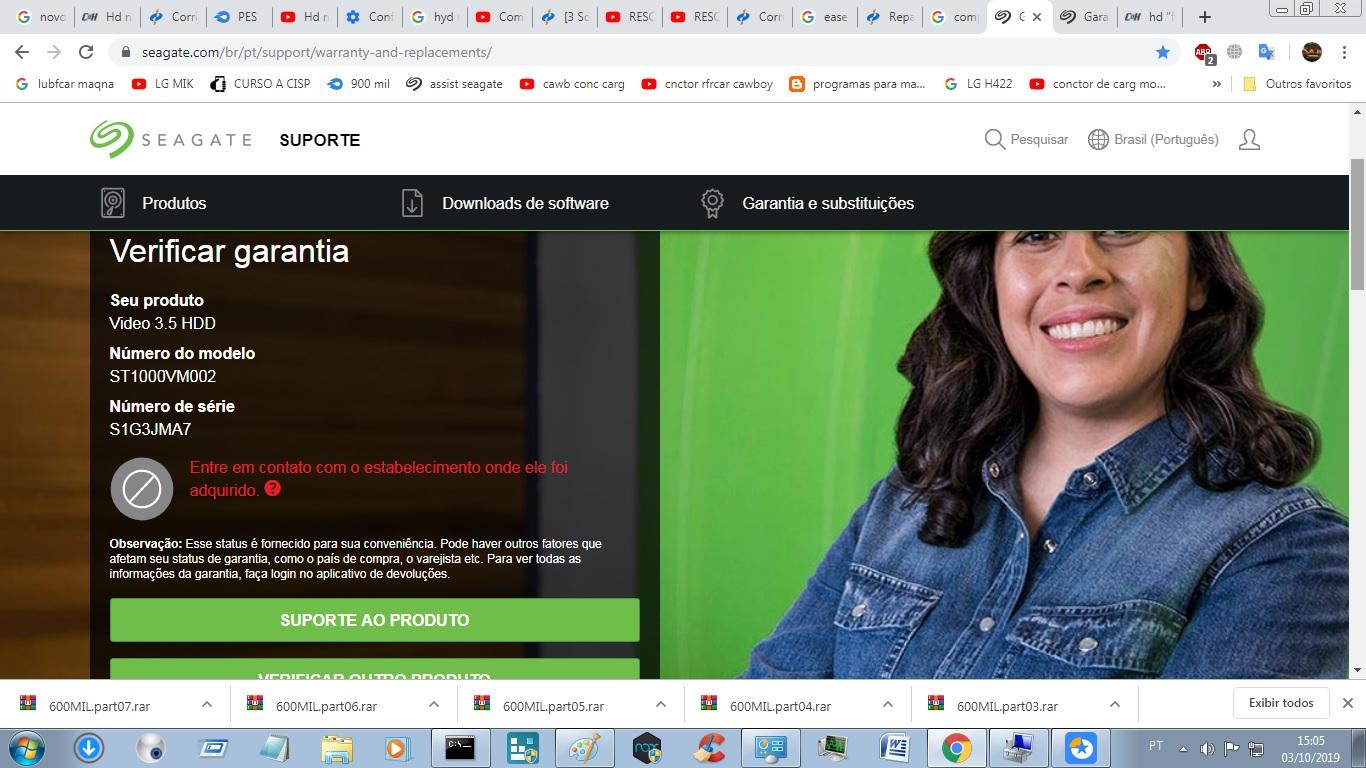Expand options for 600MIL.part03.rar download
The height and width of the screenshot is (768, 1366).
pyautogui.click(x=1115, y=704)
